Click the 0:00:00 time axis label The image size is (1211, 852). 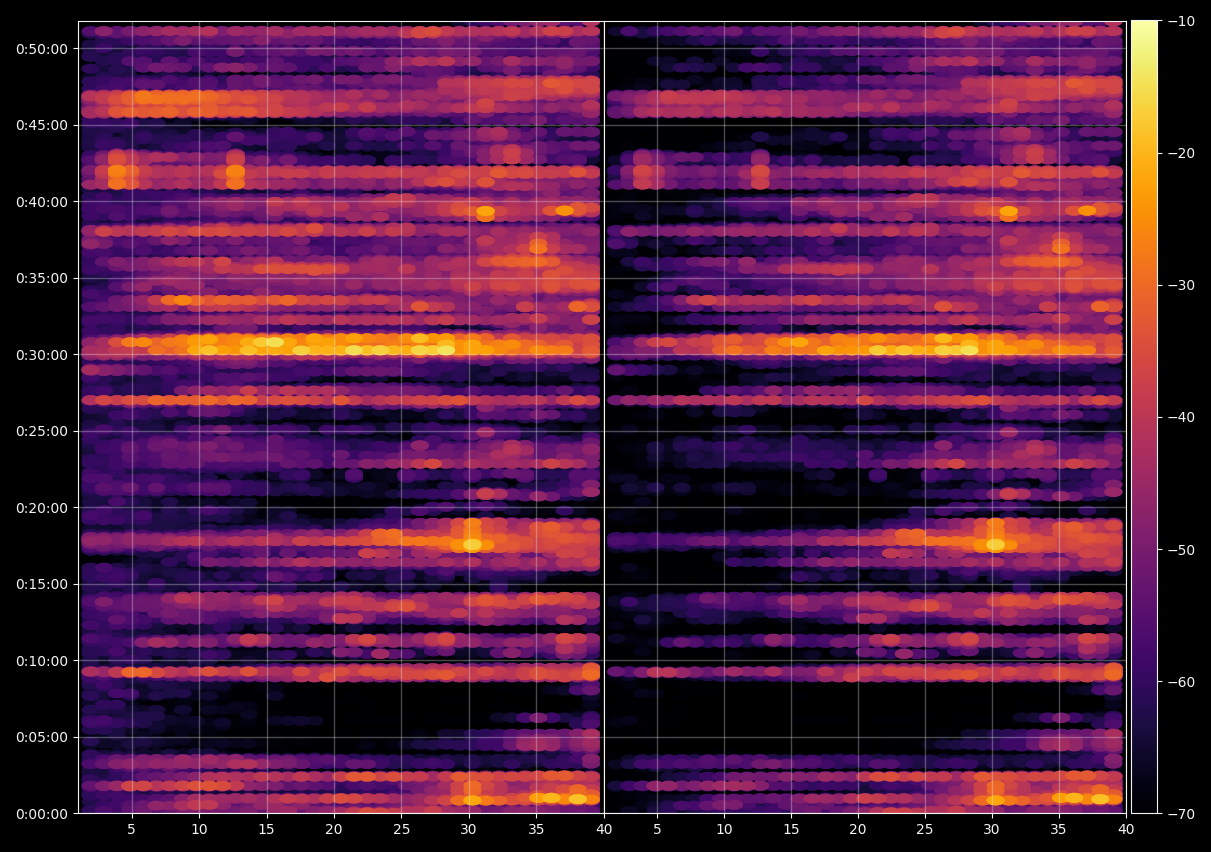pyautogui.click(x=42, y=814)
